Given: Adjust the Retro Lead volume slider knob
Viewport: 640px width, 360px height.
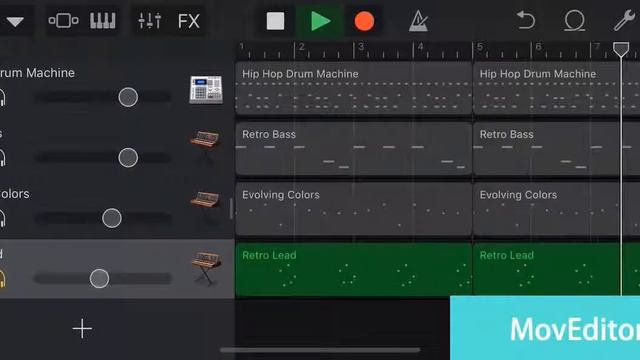Looking at the screenshot, I should (x=99, y=278).
